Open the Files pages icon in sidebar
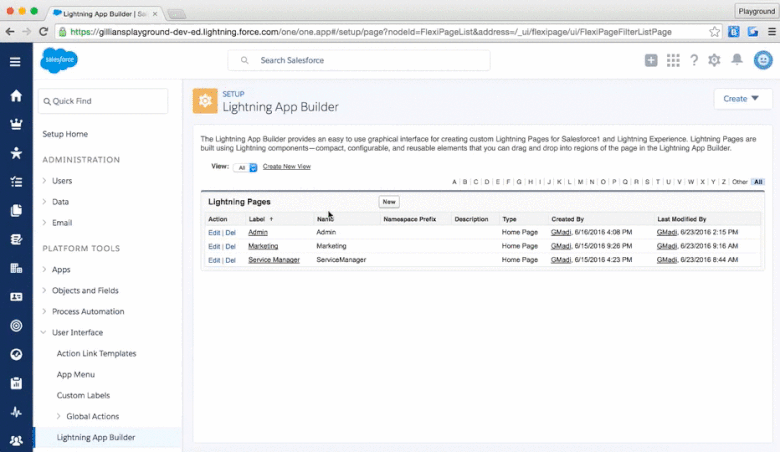The width and height of the screenshot is (780, 452). (16, 210)
